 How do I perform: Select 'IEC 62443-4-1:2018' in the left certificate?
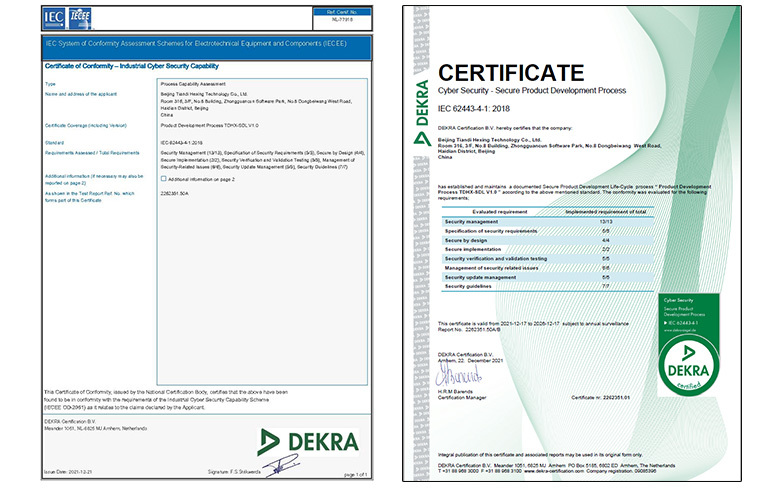[182, 143]
